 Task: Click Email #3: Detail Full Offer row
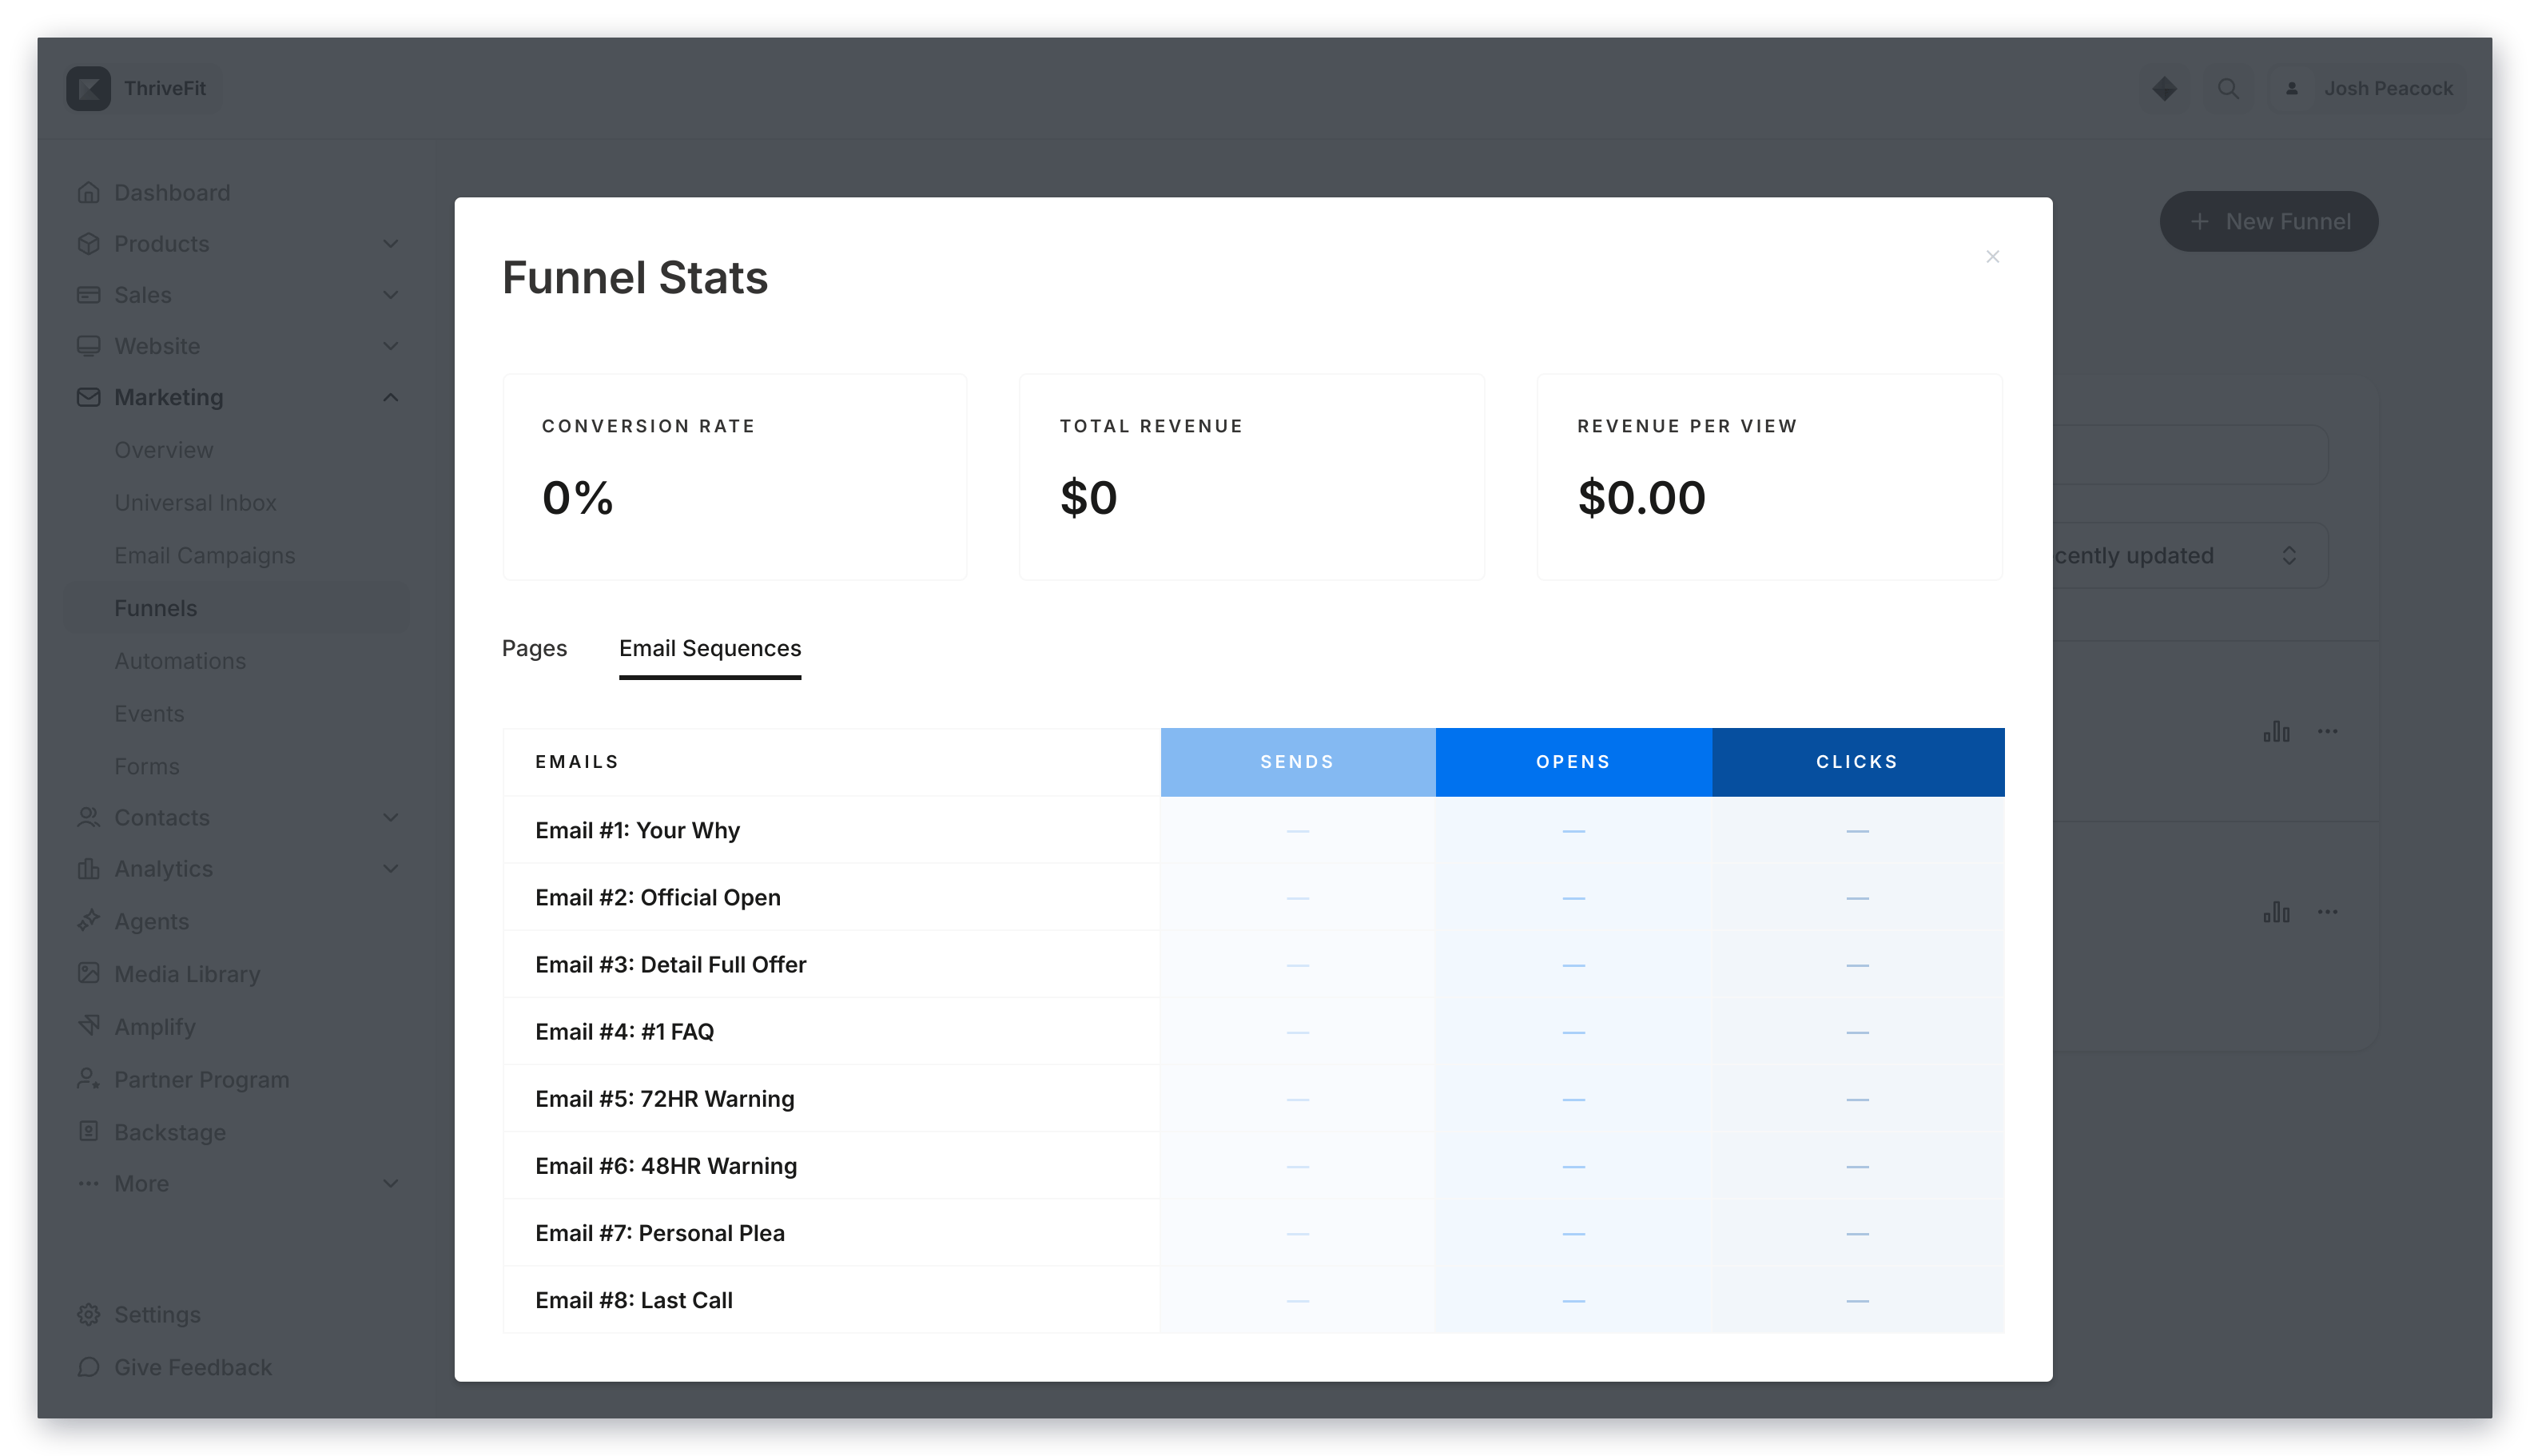tap(1253, 964)
